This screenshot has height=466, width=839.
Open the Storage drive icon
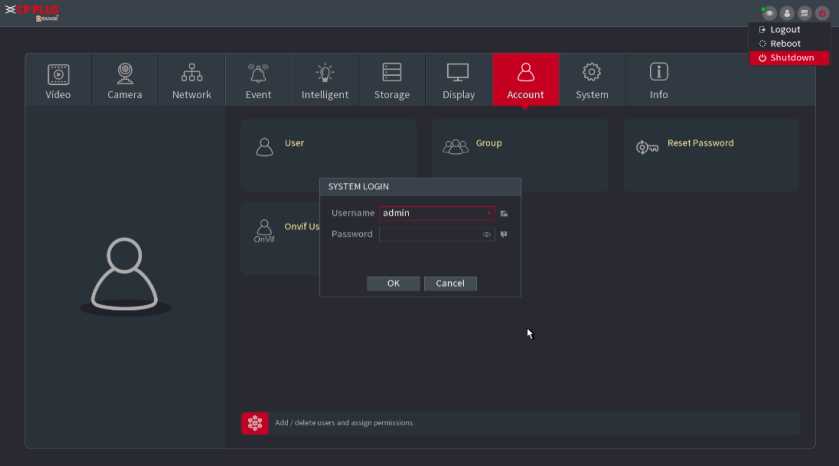pyautogui.click(x=392, y=80)
